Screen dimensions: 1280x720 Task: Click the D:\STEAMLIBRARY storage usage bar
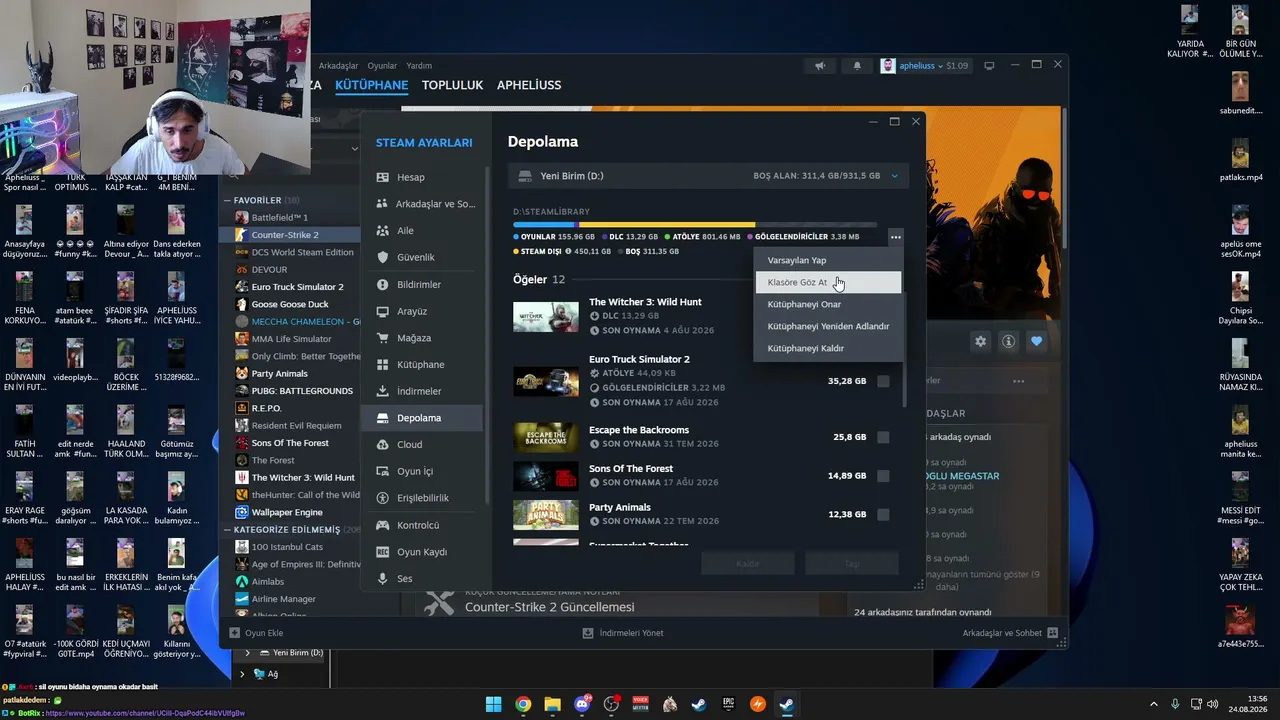[694, 225]
